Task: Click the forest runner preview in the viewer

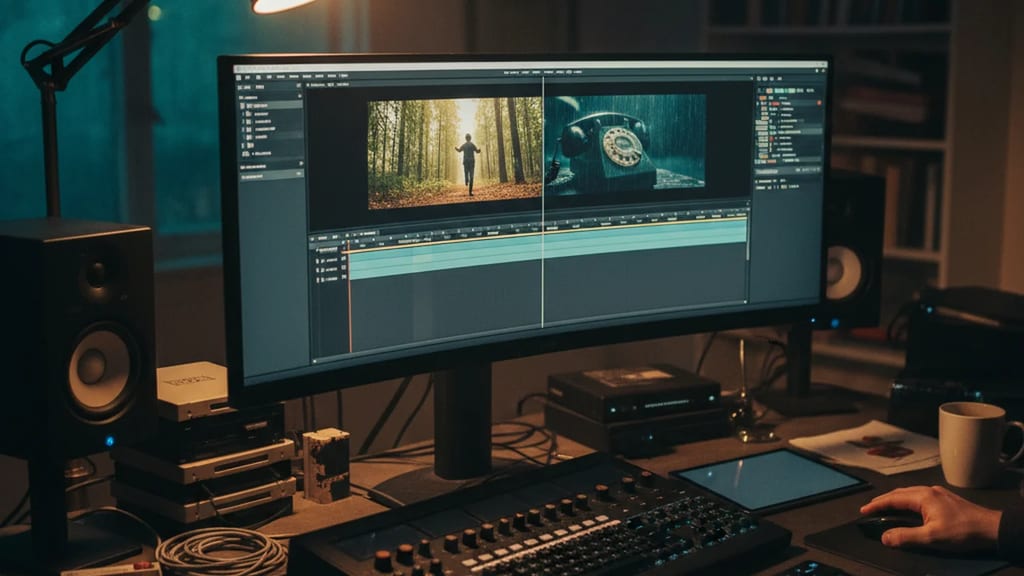Action: (455, 153)
